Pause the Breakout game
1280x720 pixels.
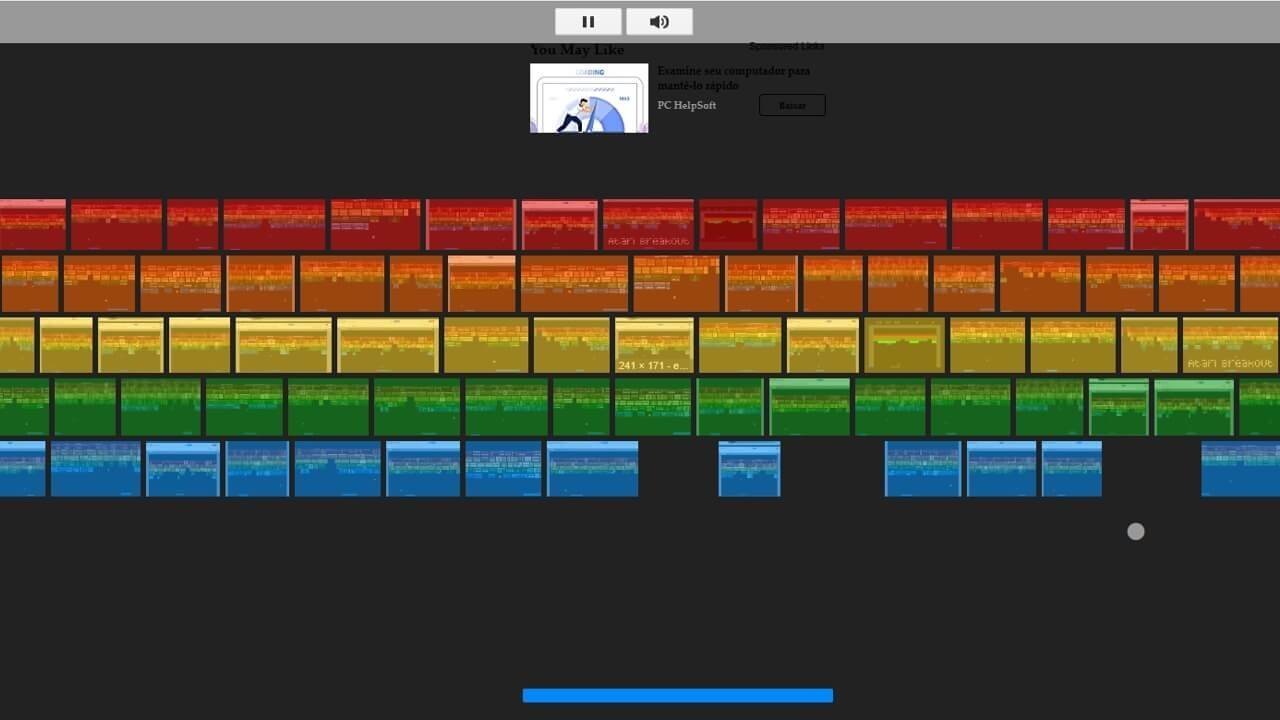tap(588, 21)
